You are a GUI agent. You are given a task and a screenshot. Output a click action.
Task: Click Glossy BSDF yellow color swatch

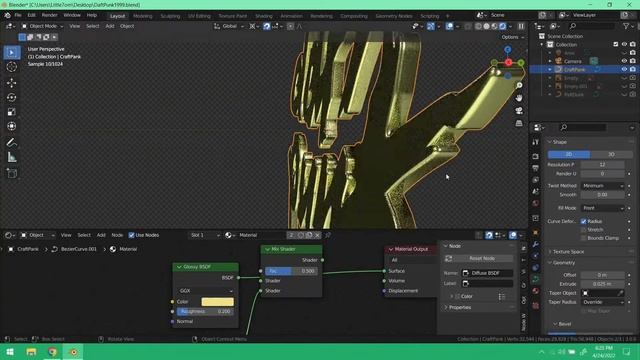(218, 302)
